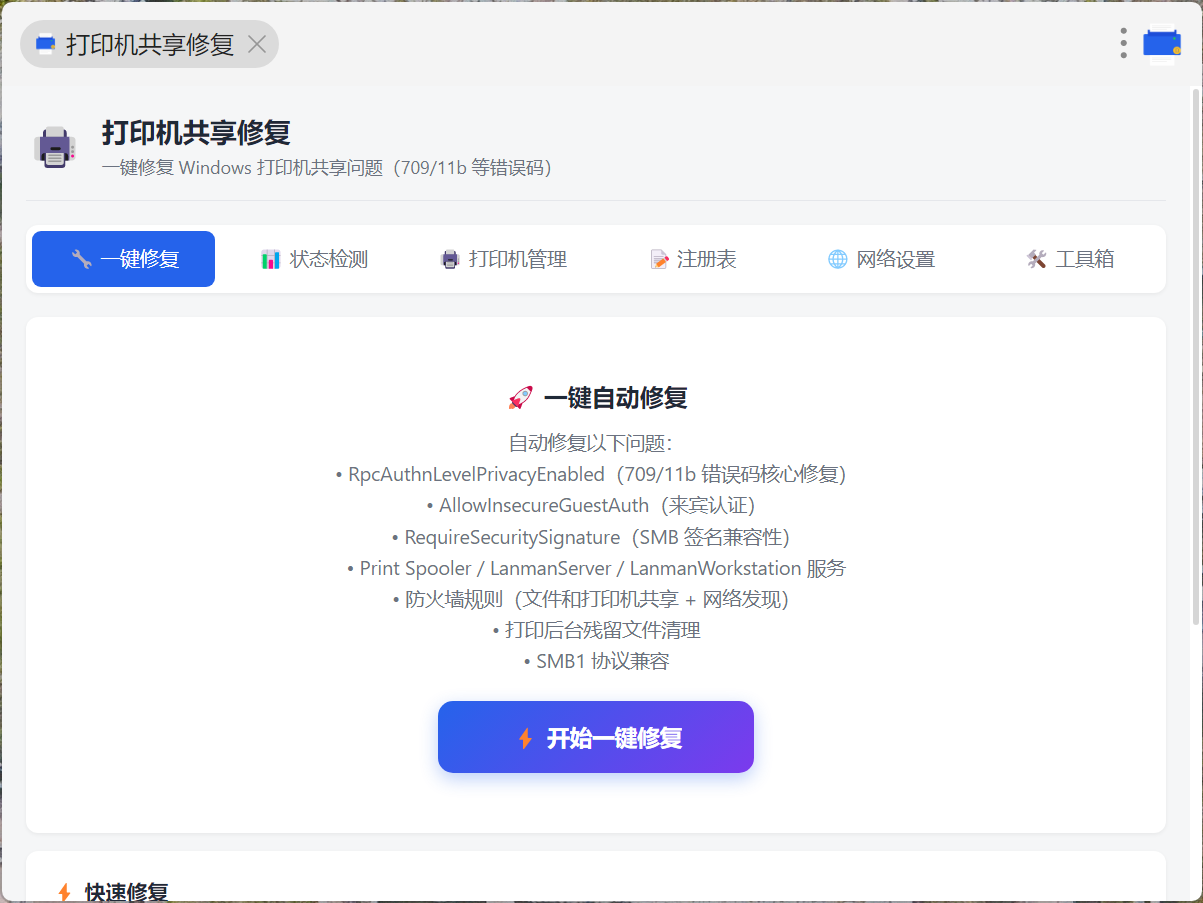This screenshot has width=1203, height=903.
Task: Click the globe icon on 网络设置
Action: [x=838, y=260]
